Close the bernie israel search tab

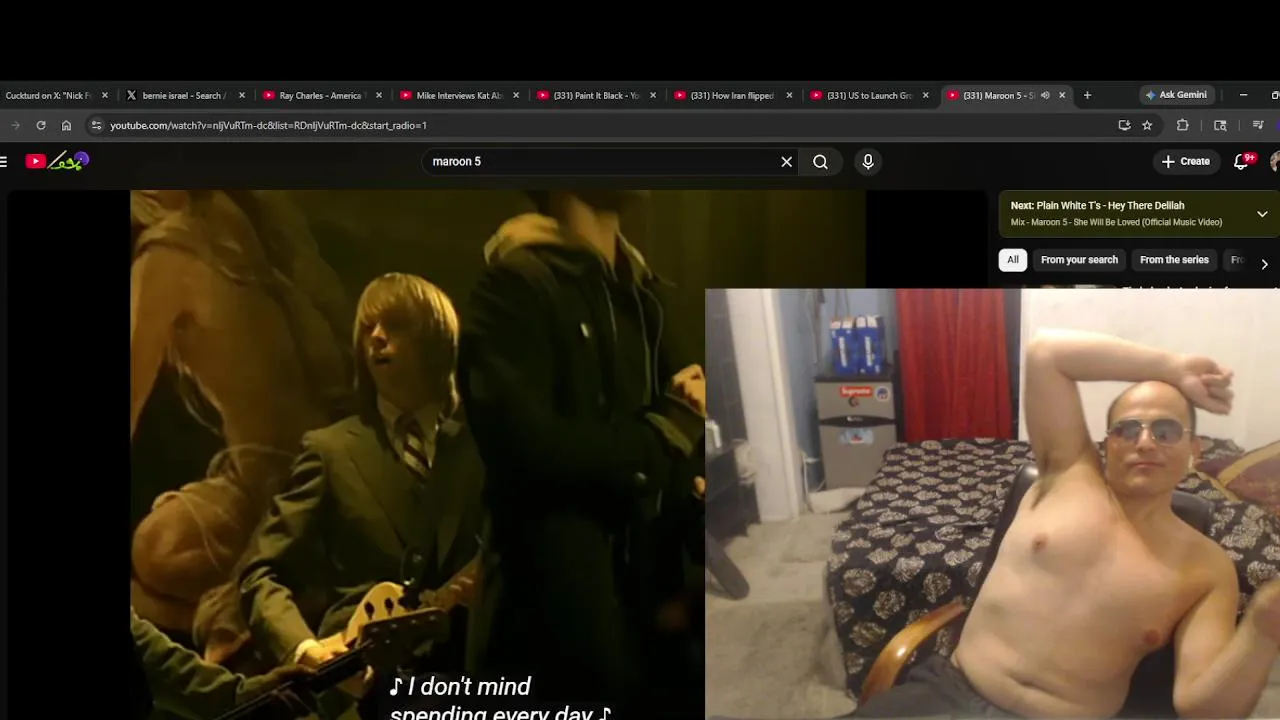(242, 95)
